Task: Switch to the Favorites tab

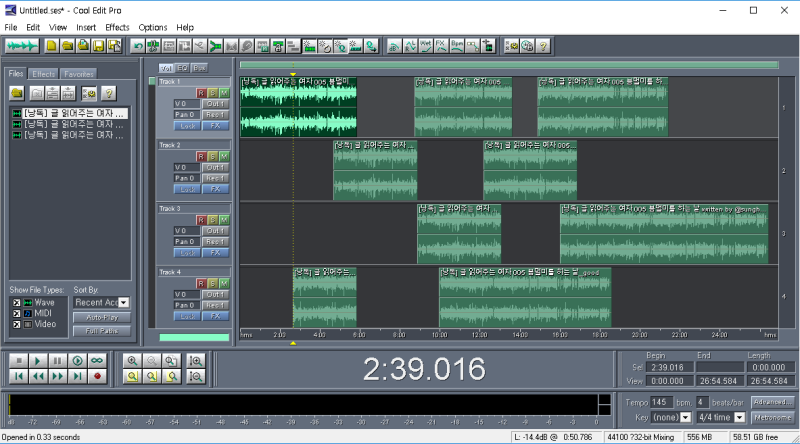Action: coord(78,74)
